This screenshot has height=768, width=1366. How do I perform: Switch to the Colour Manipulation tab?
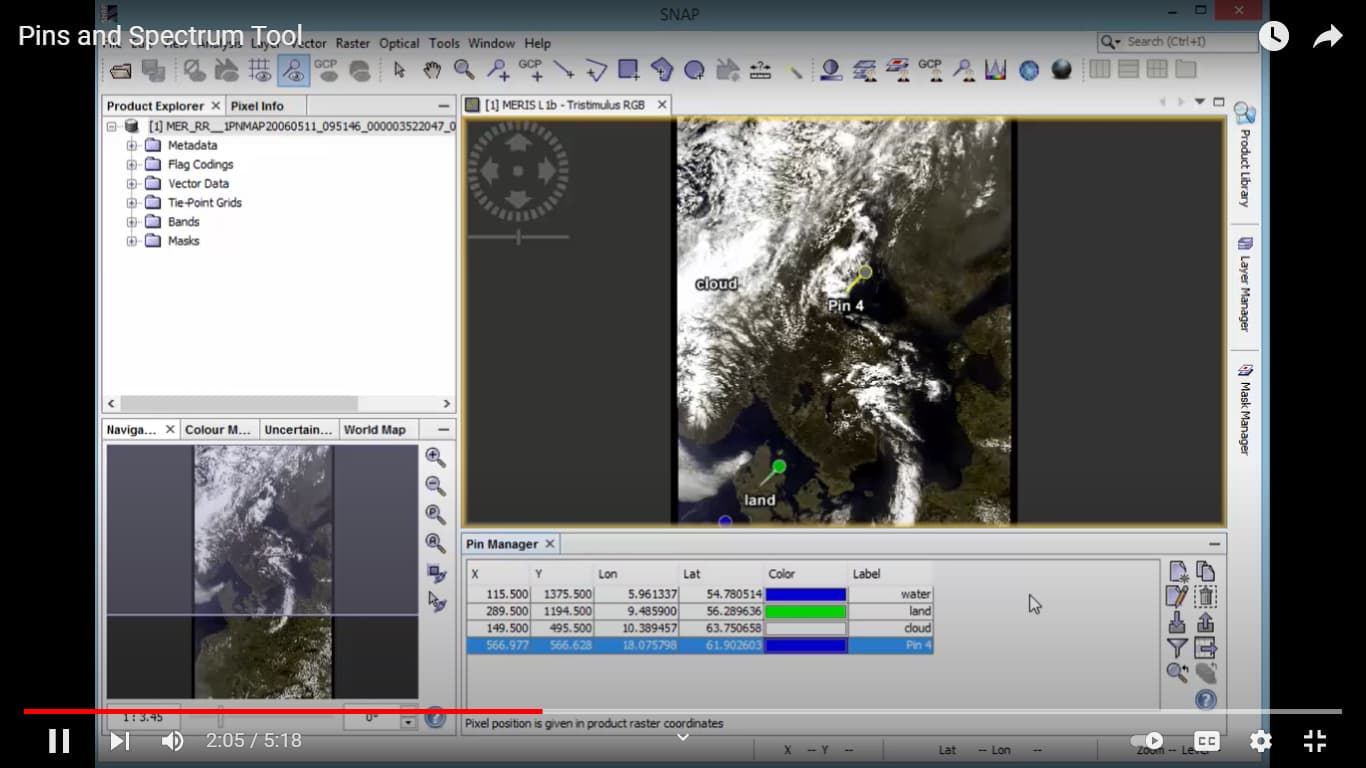click(x=218, y=430)
